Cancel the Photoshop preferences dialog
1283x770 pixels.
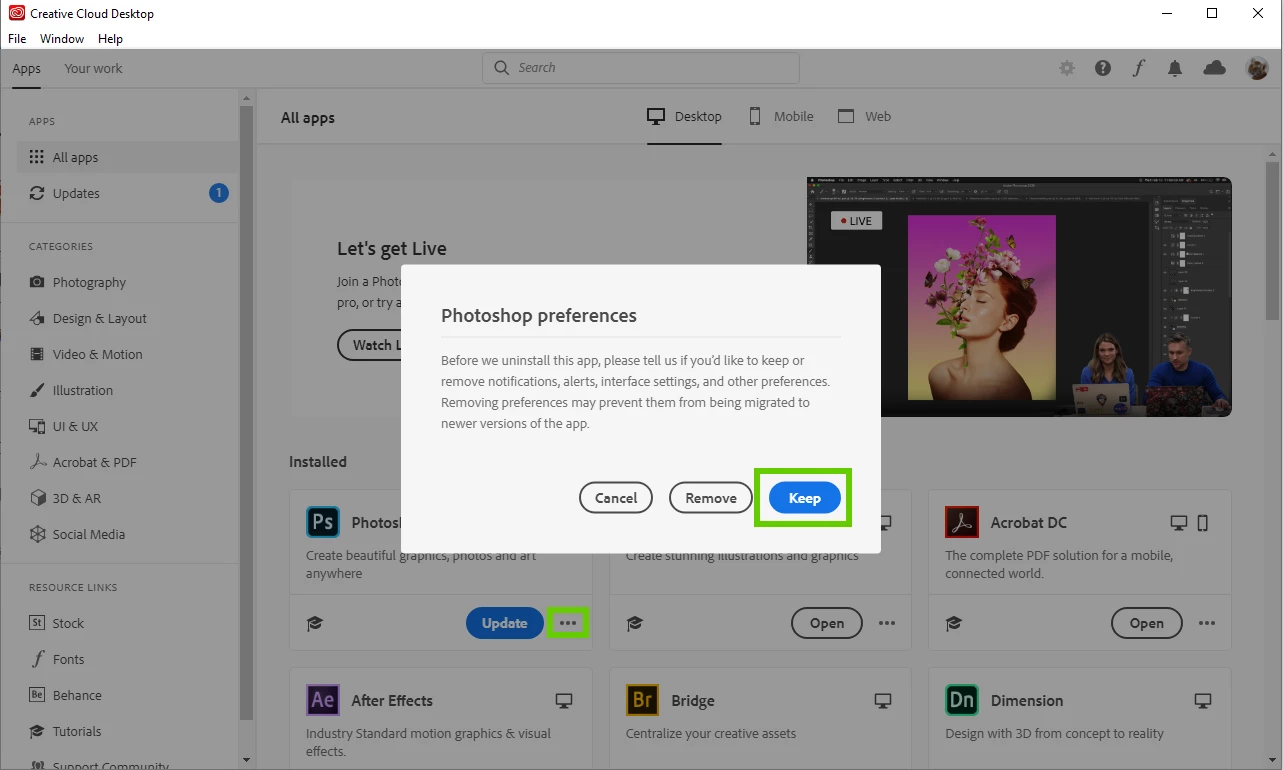pos(616,498)
